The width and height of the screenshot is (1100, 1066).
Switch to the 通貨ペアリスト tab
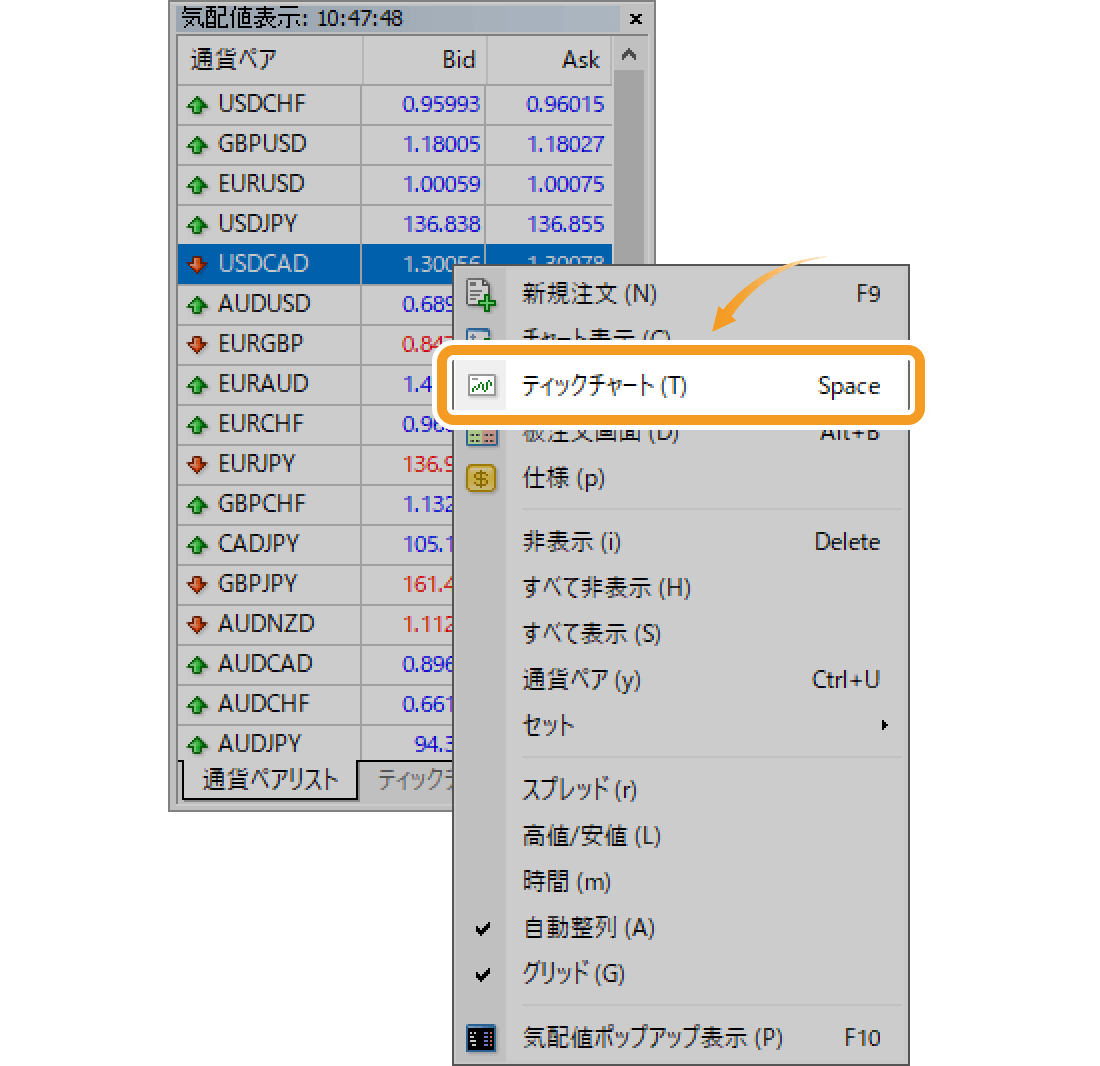click(x=270, y=780)
